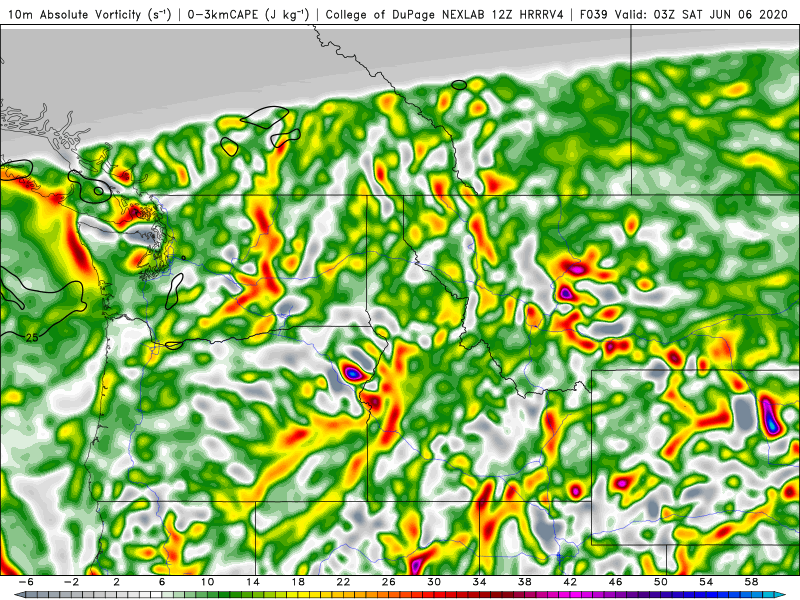800x600 pixels.
Task: Click the "46" colorbar tick label
Action: [x=615, y=582]
